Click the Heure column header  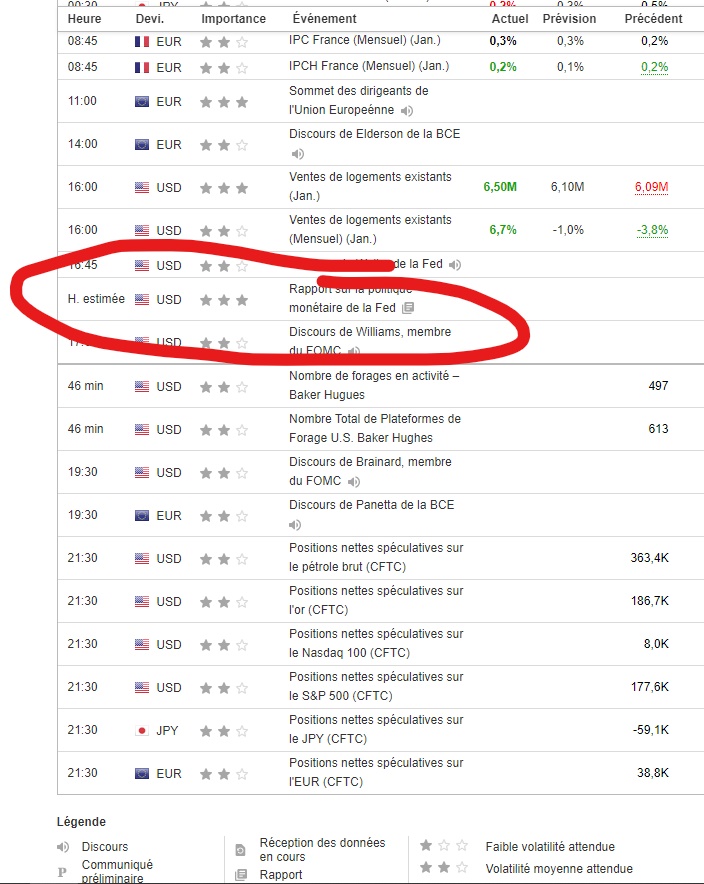tap(85, 19)
